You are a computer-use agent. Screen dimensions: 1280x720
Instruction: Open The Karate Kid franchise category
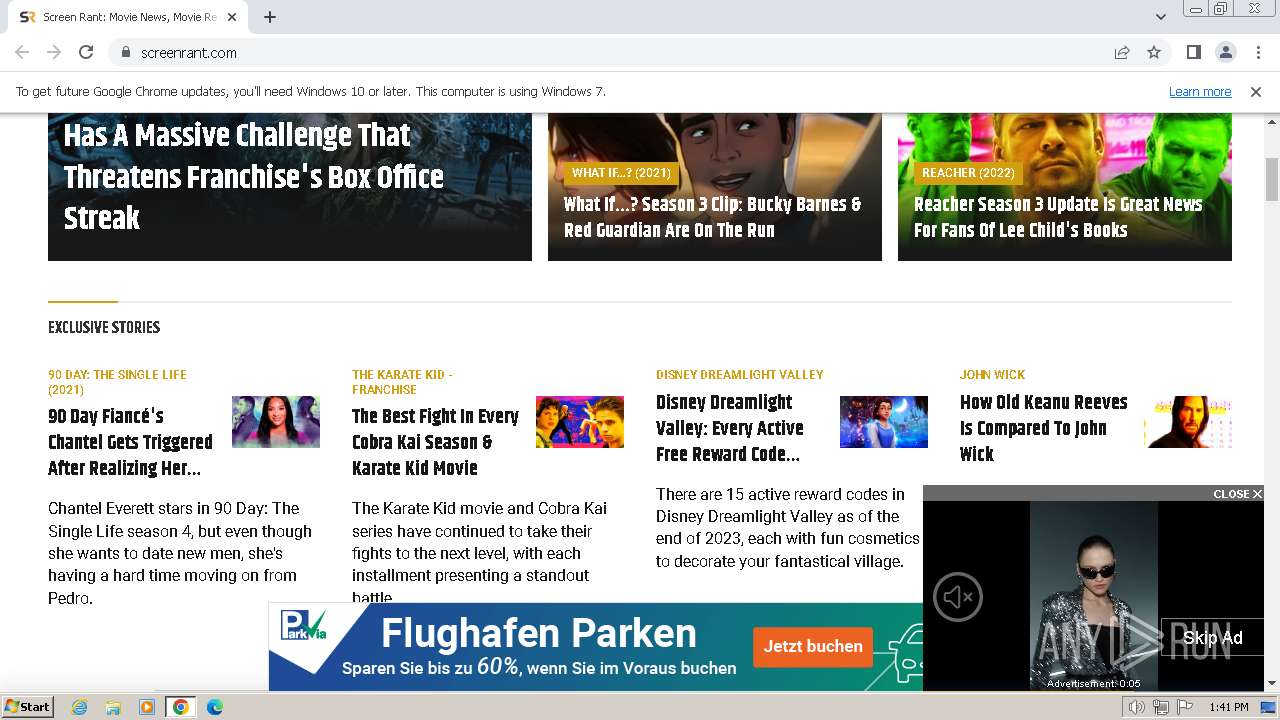pos(402,382)
